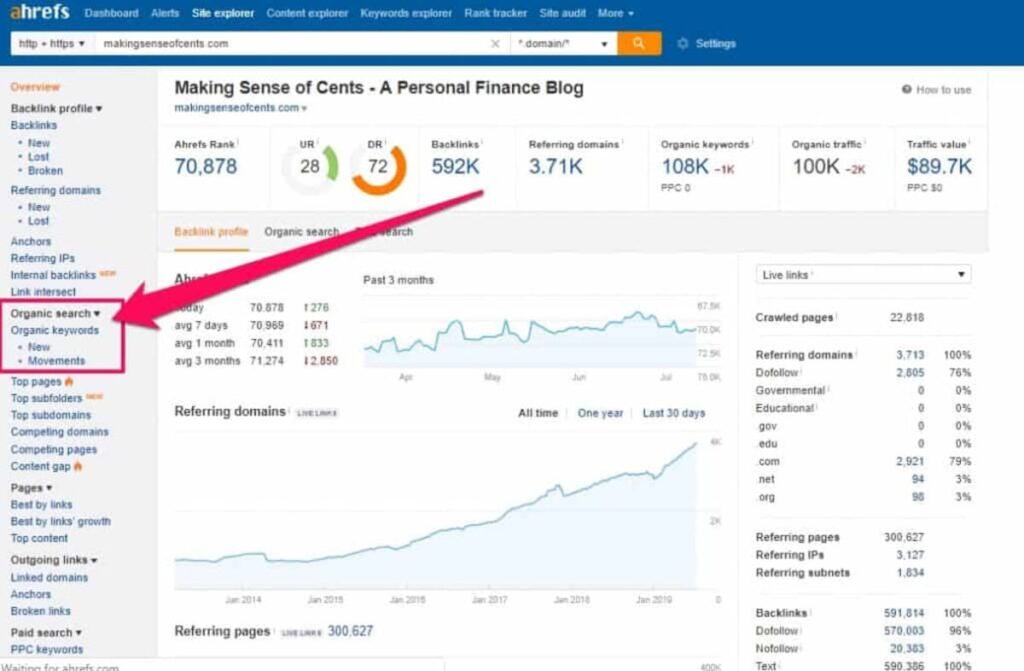Click the Referring domains 3.71K value
1024x671 pixels.
click(556, 167)
